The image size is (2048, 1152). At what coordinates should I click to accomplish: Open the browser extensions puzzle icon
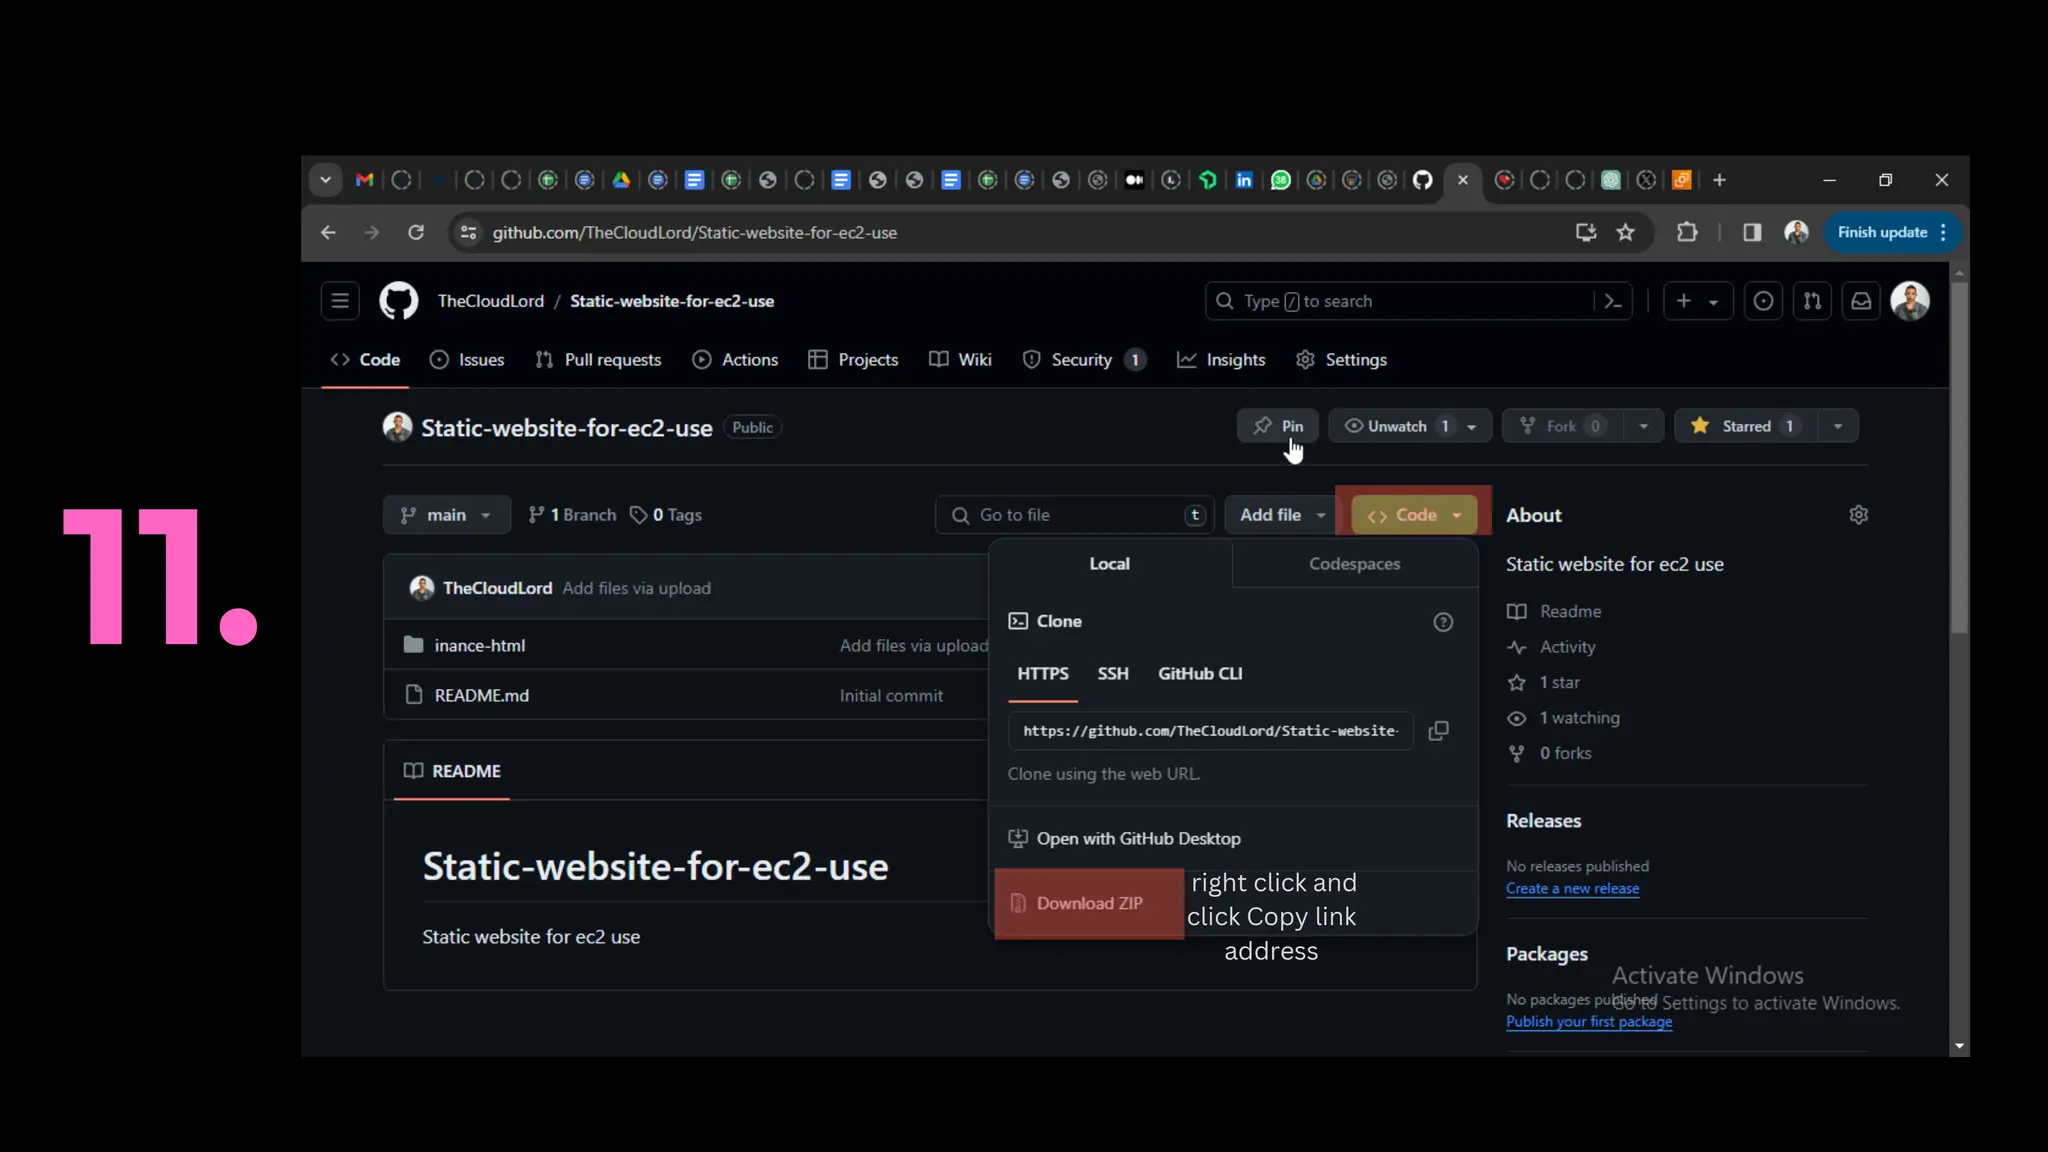click(x=1687, y=233)
